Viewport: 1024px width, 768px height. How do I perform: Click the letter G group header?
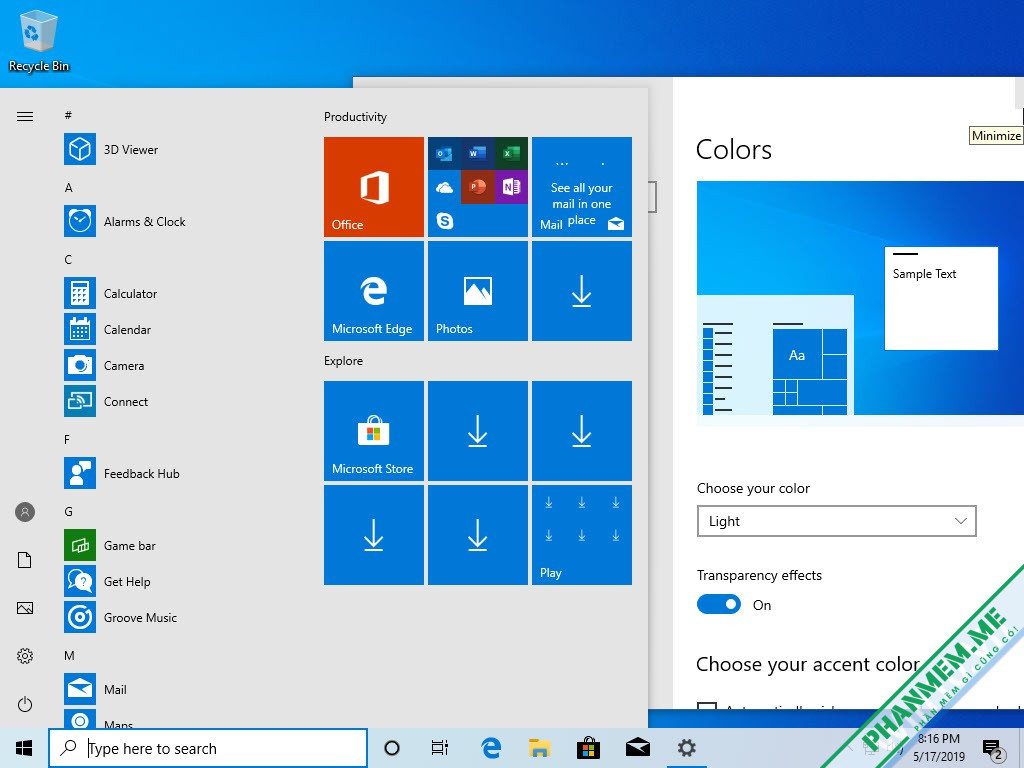[x=68, y=511]
